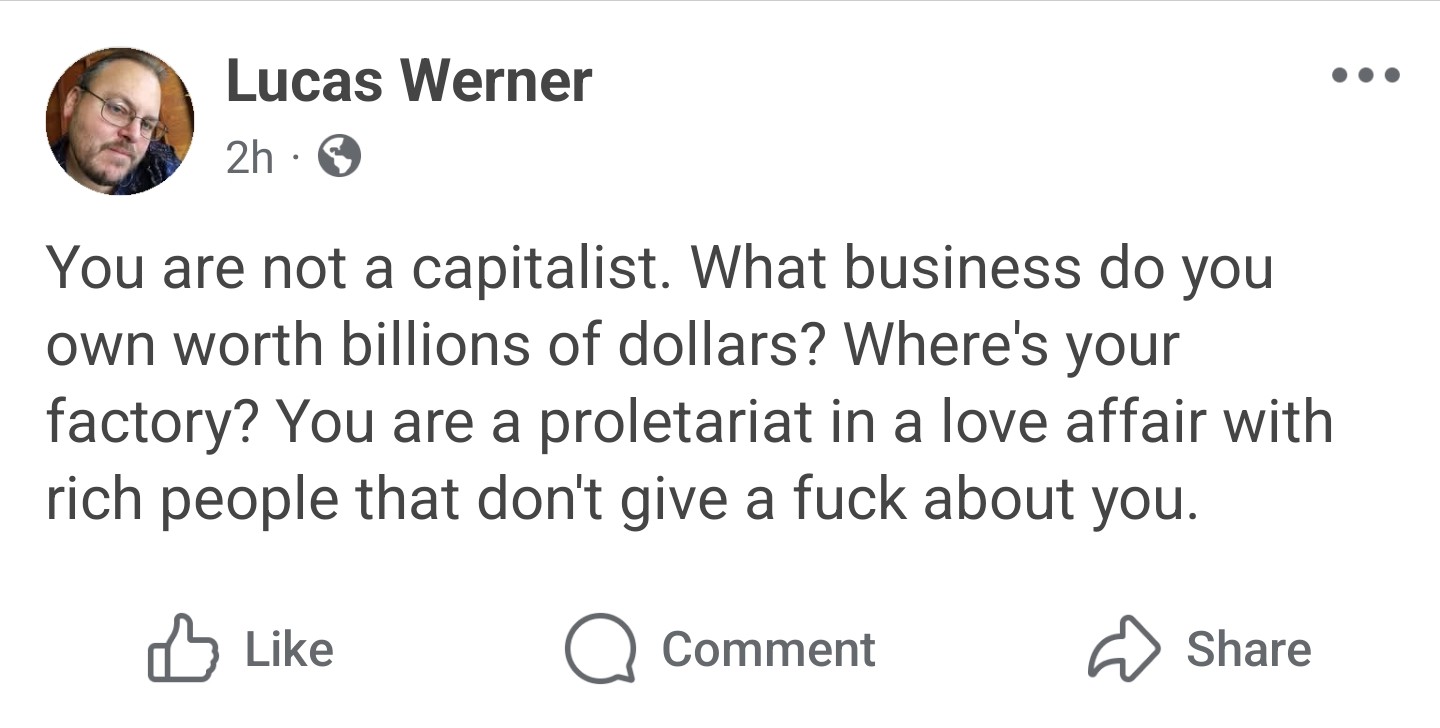Tap the Like text label
This screenshot has height=728, width=1440.
pyautogui.click(x=289, y=649)
